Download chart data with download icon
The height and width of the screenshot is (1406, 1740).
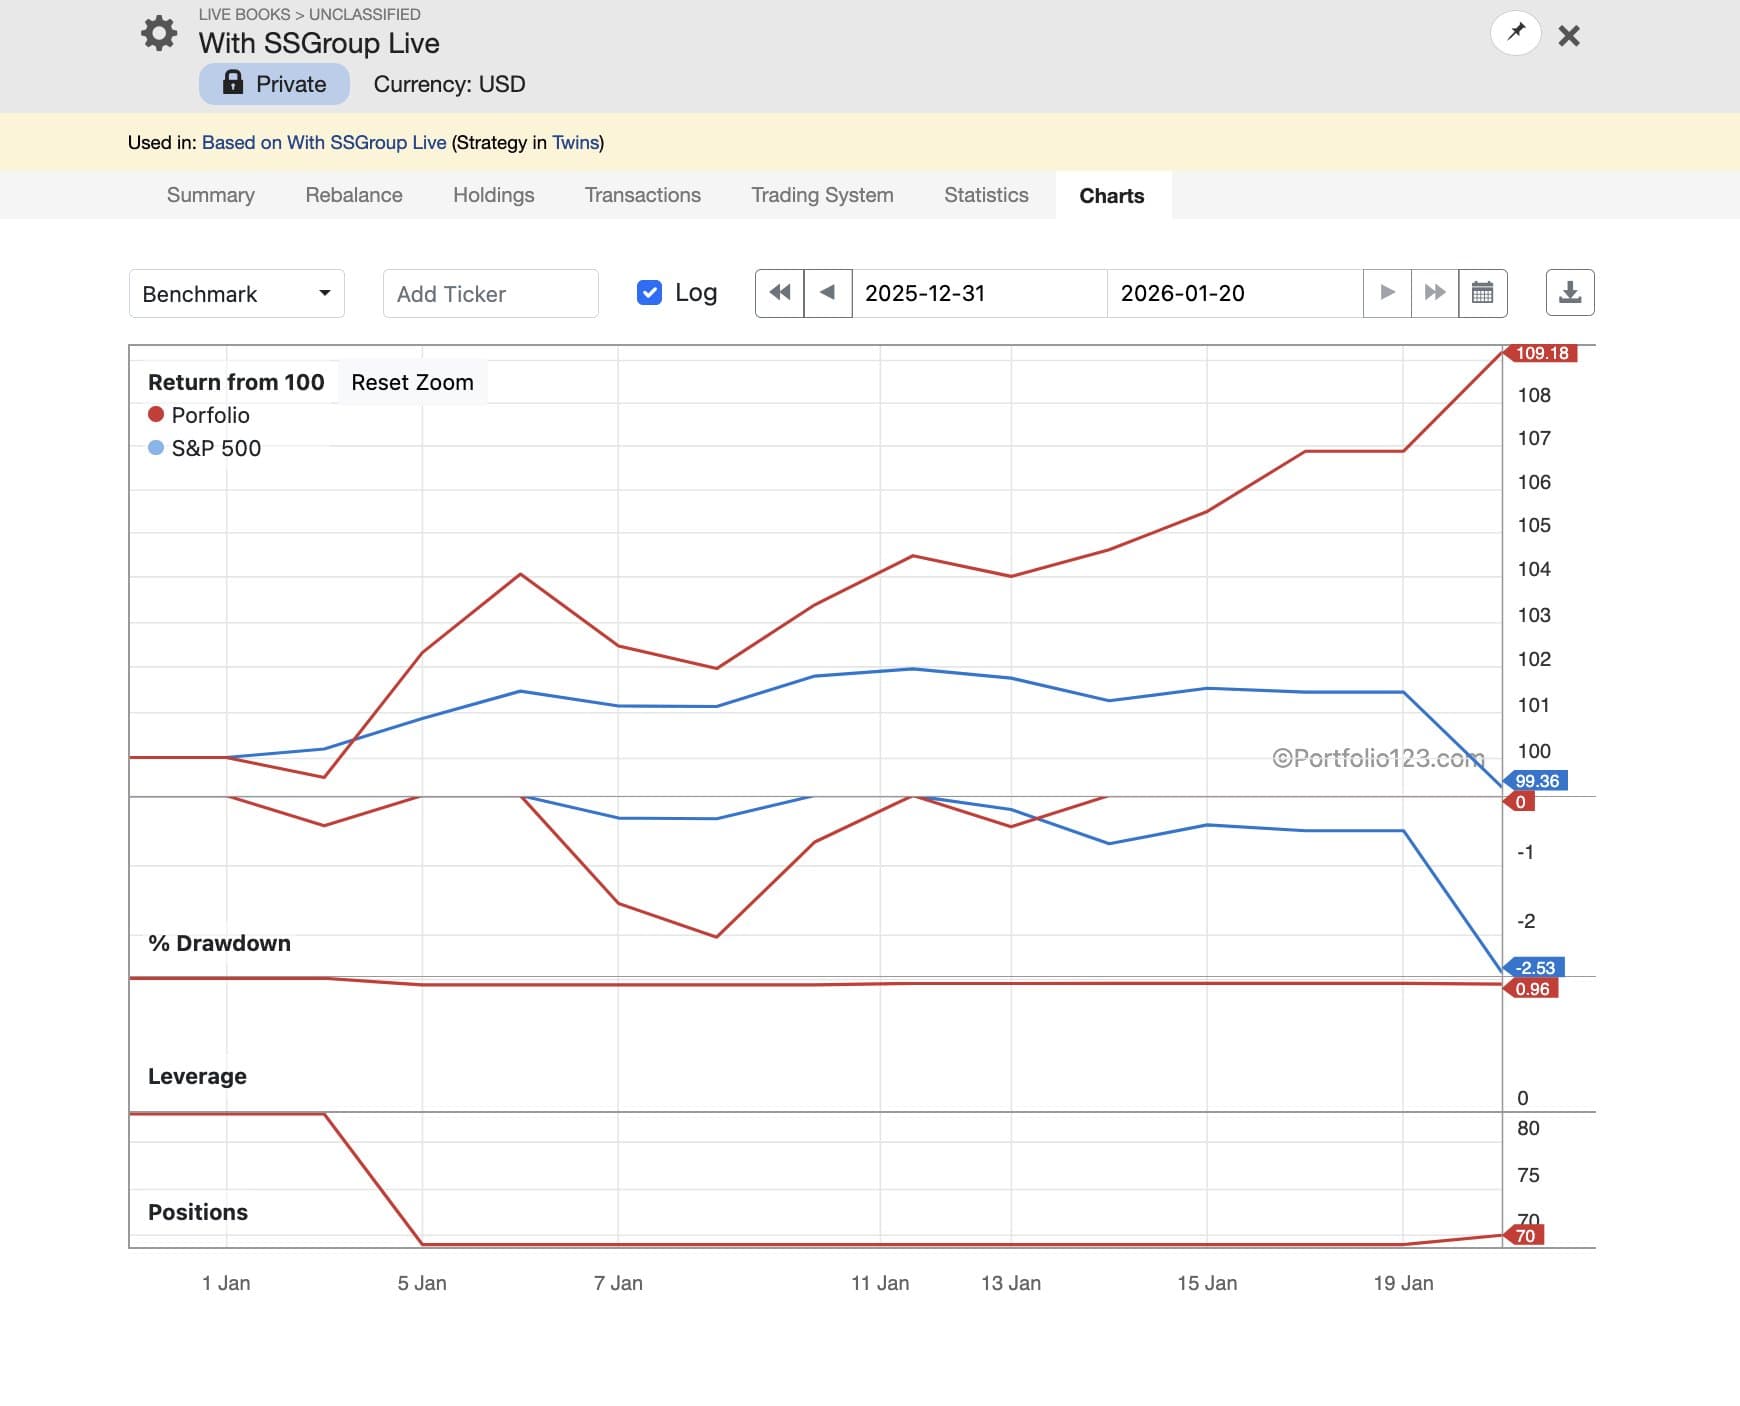(x=1570, y=293)
